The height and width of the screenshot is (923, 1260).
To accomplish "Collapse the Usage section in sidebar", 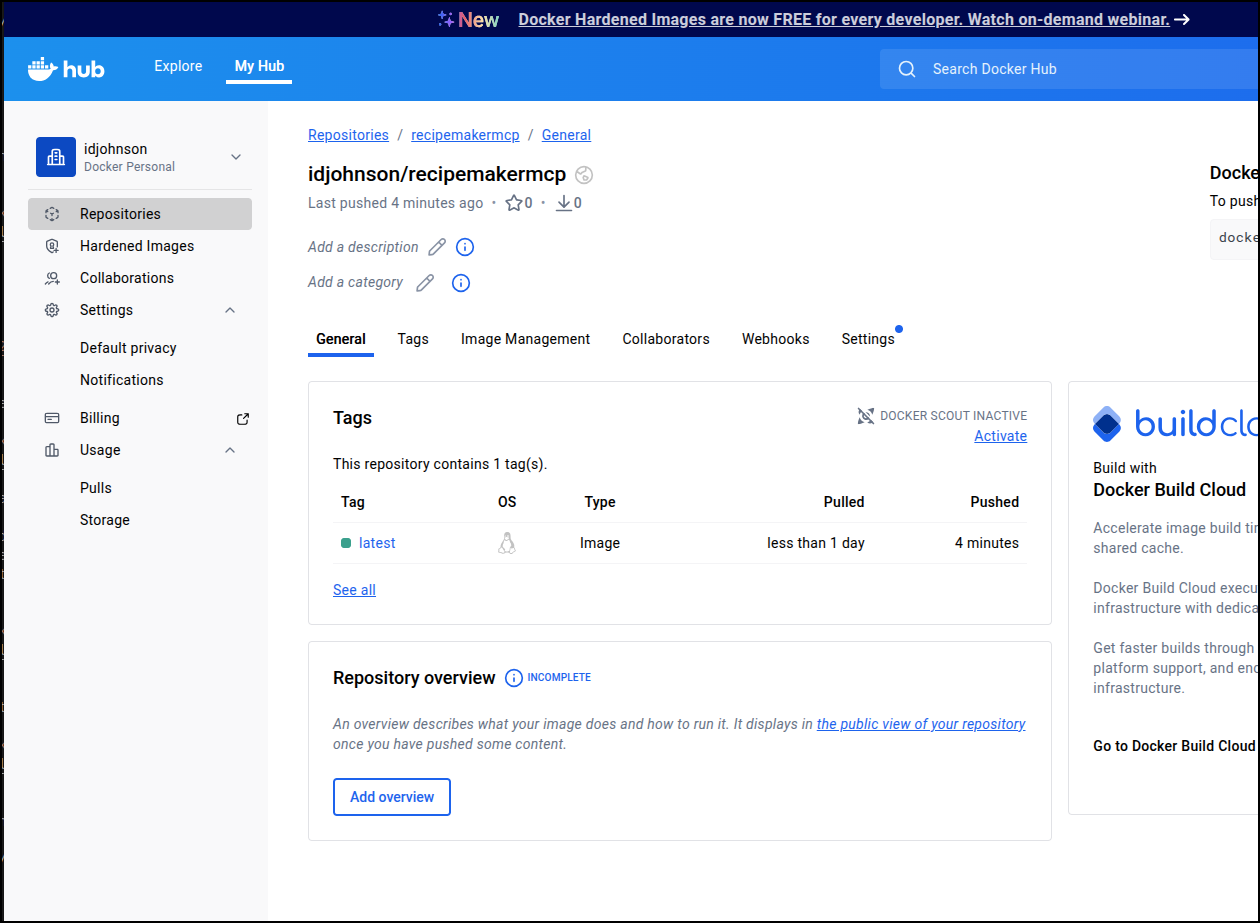I will click(x=230, y=450).
